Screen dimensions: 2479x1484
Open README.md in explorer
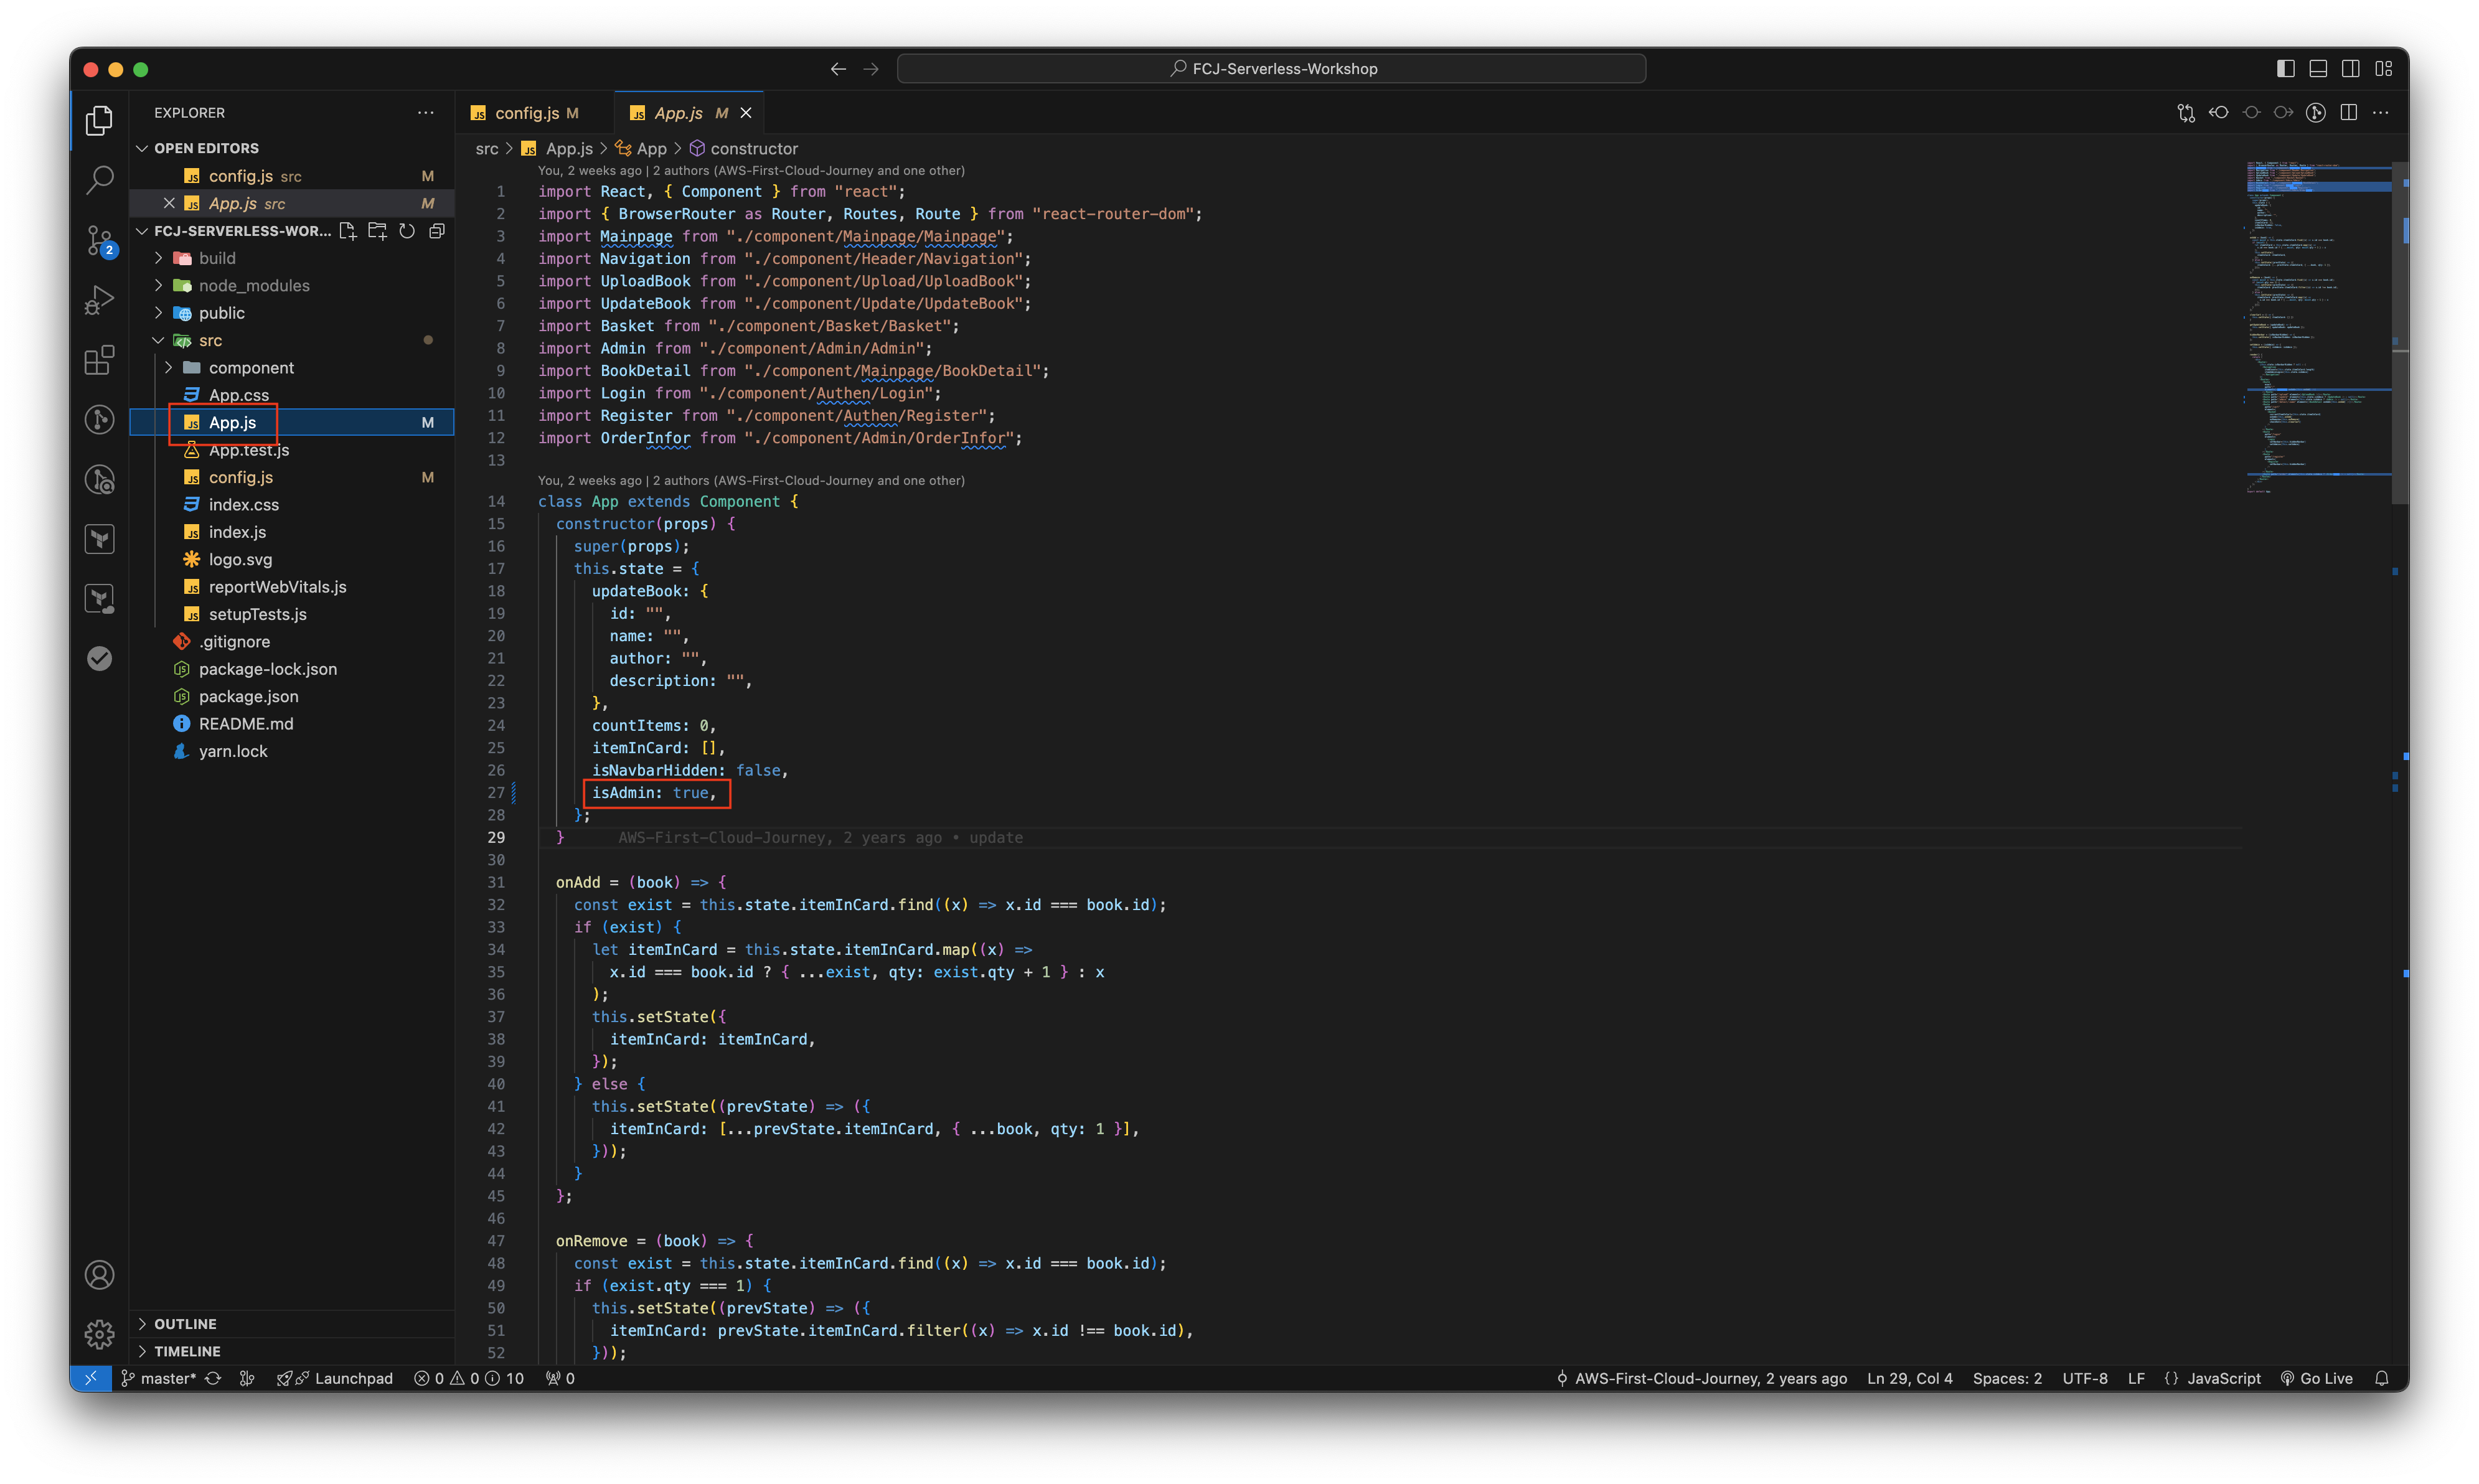click(x=292, y=724)
